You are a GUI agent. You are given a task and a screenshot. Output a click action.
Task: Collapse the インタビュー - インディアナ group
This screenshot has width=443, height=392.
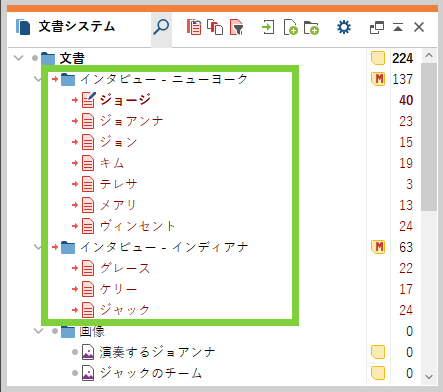pos(38,247)
